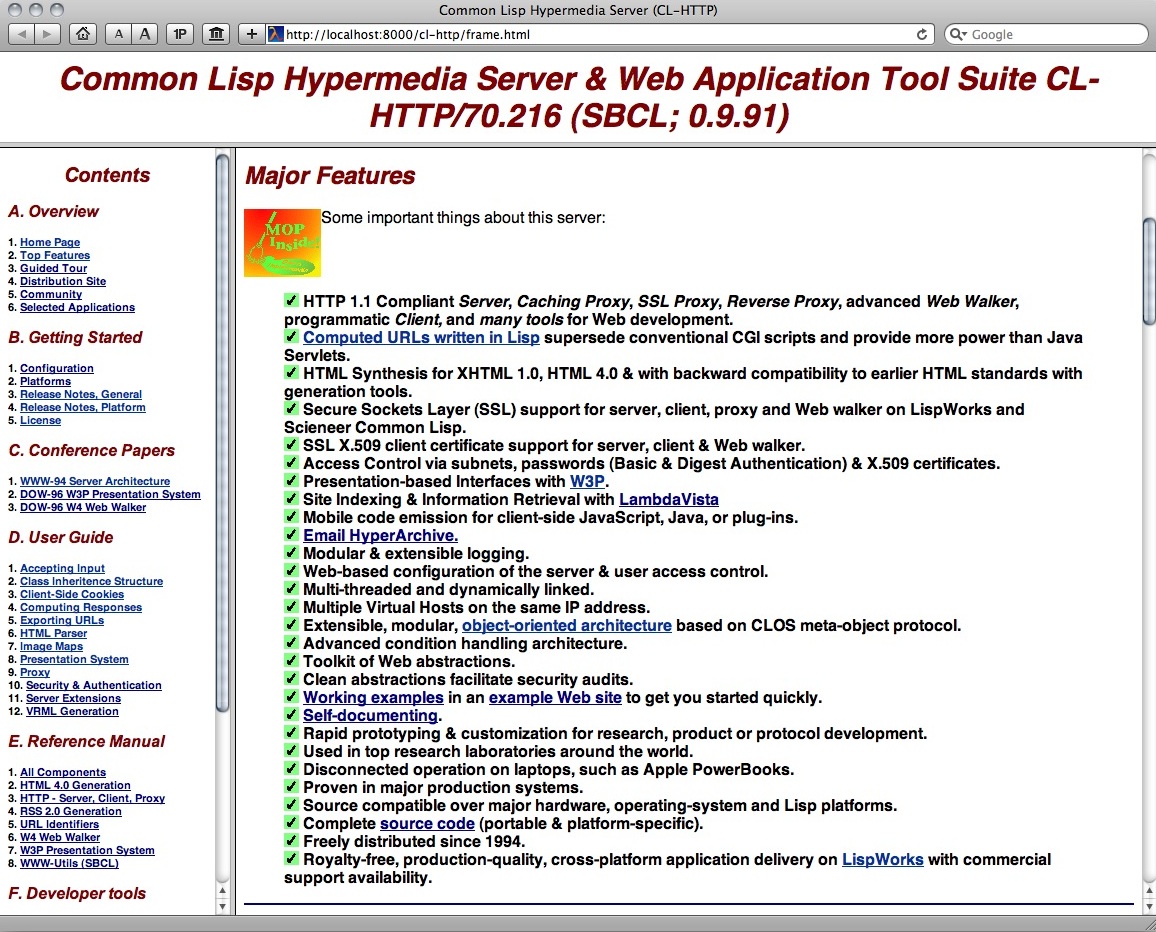This screenshot has height=932, width=1156.
Task: Open the Selected Applications link
Action: tap(77, 307)
